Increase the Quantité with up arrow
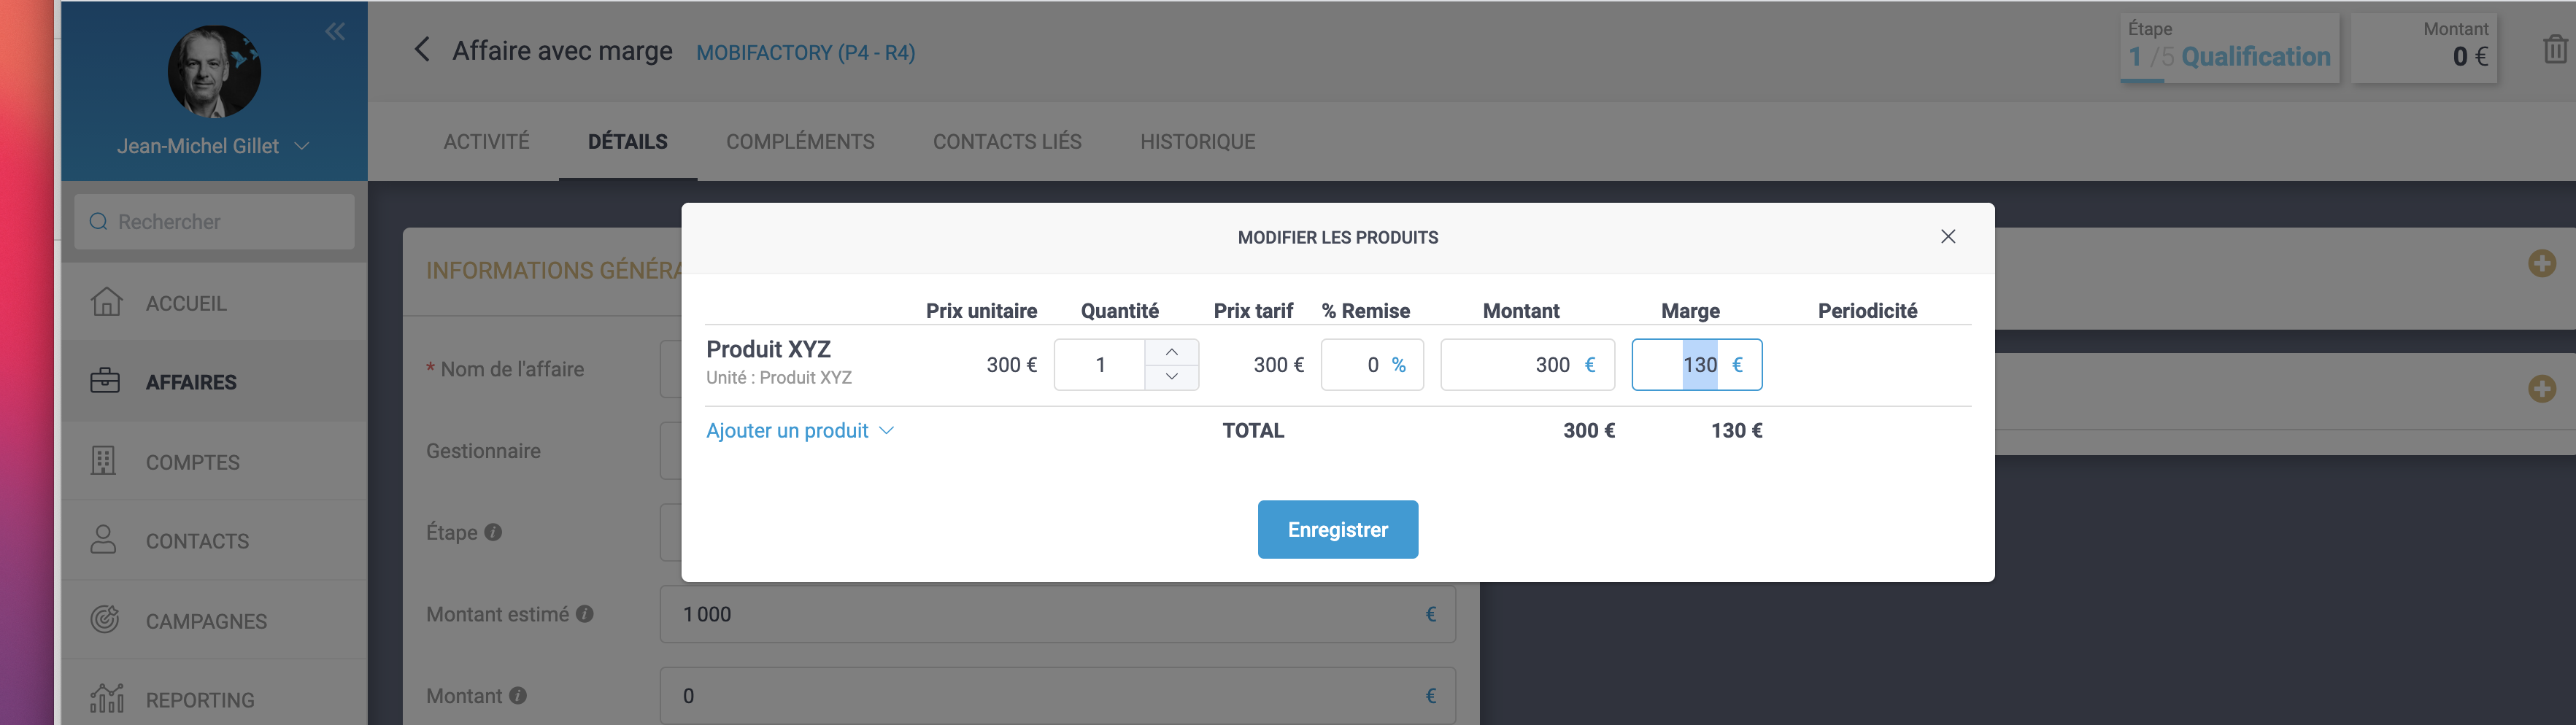 (x=1171, y=352)
